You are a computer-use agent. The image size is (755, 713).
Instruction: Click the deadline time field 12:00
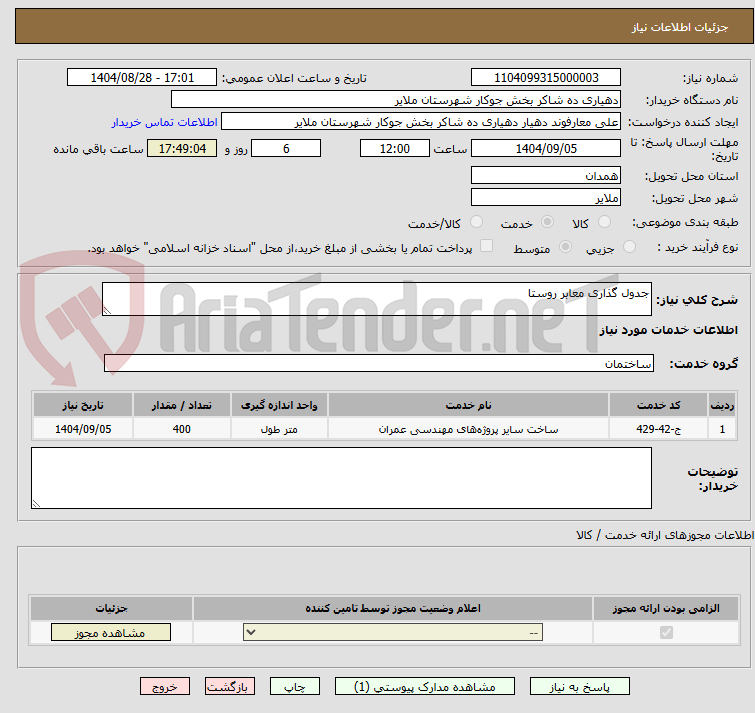click(394, 148)
